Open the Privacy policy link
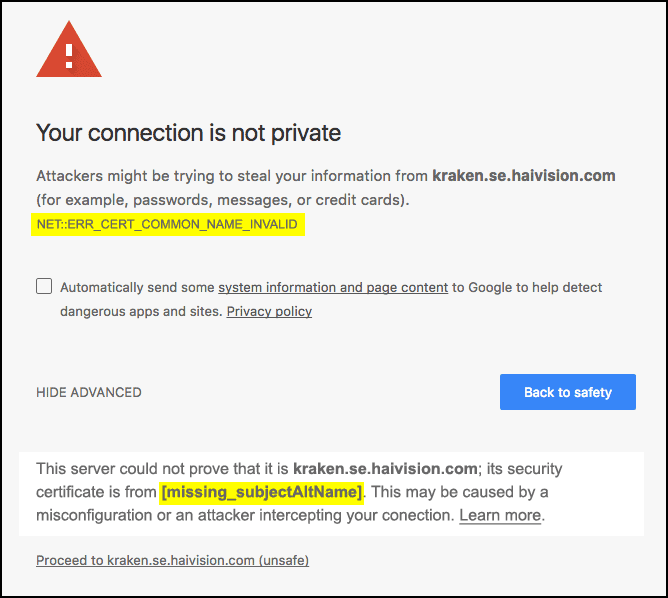The height and width of the screenshot is (598, 668). (x=269, y=311)
